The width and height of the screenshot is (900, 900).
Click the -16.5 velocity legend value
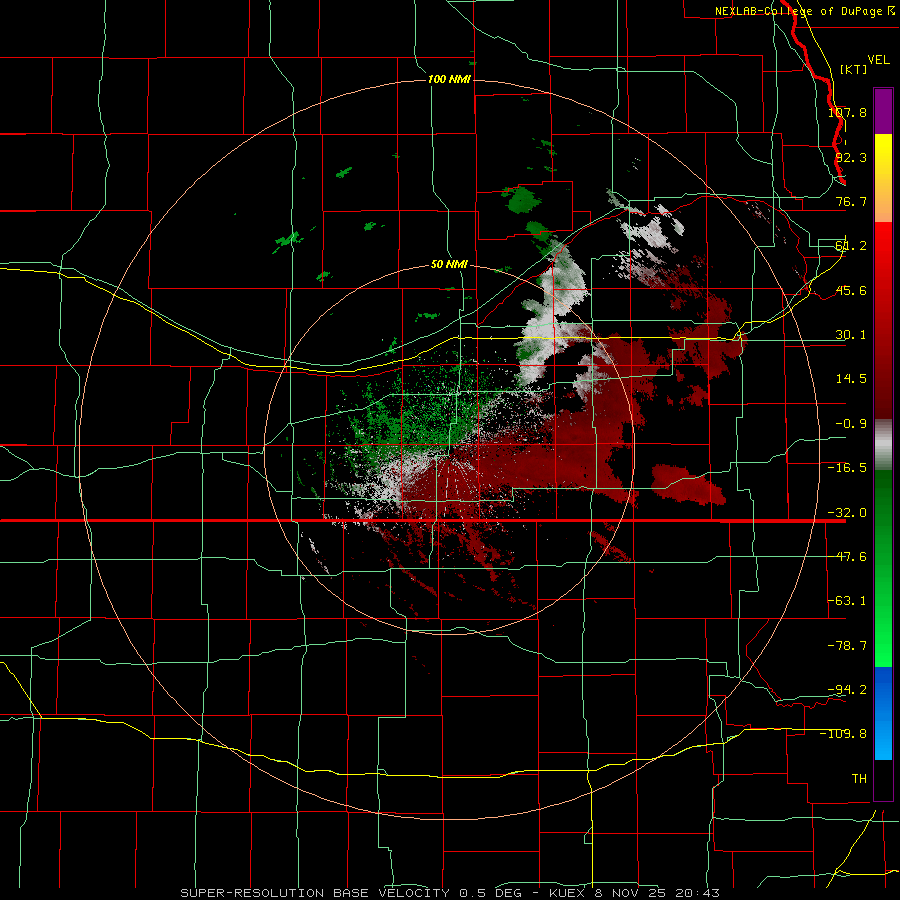(847, 468)
